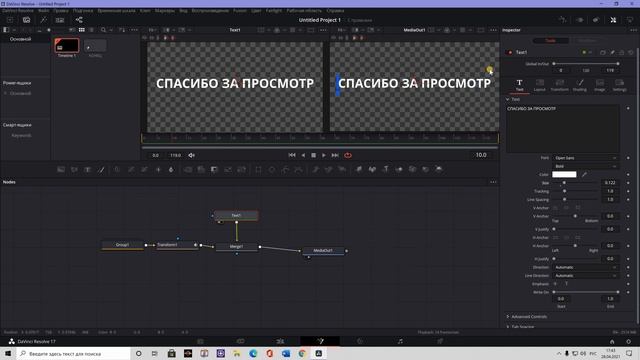Open the Воспроизведение menu
The image size is (640, 360).
tap(210, 11)
